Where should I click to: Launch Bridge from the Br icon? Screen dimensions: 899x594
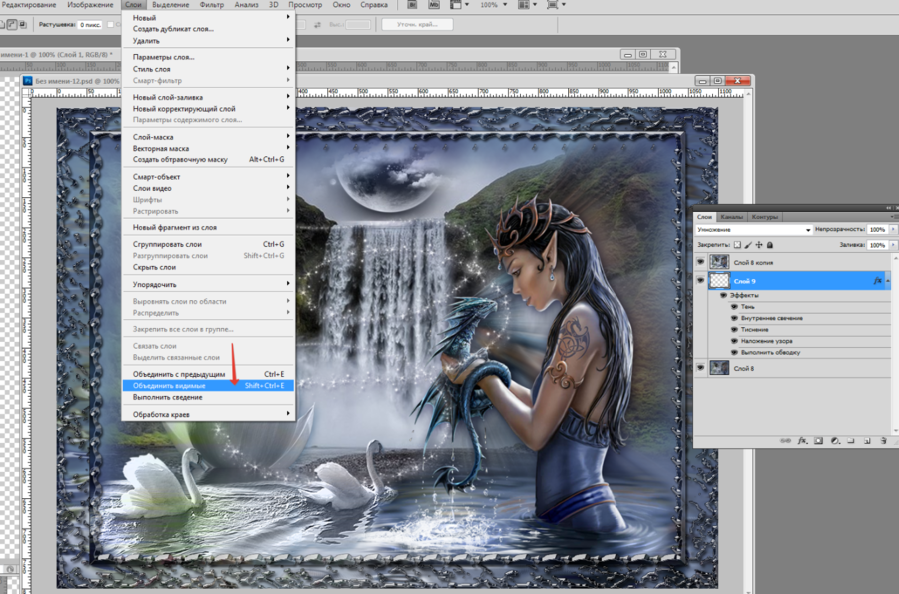point(412,5)
